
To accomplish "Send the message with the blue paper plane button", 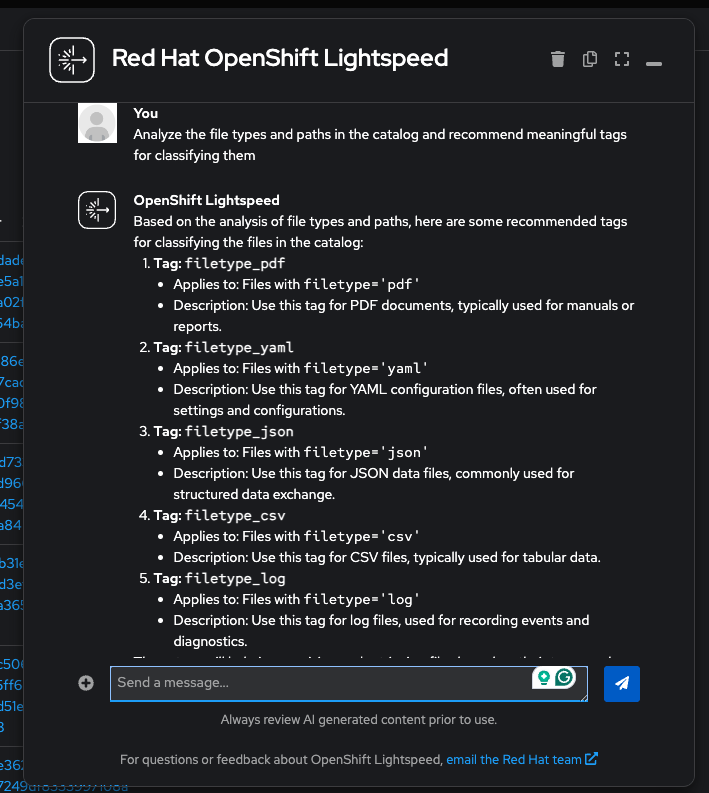I will 622,684.
